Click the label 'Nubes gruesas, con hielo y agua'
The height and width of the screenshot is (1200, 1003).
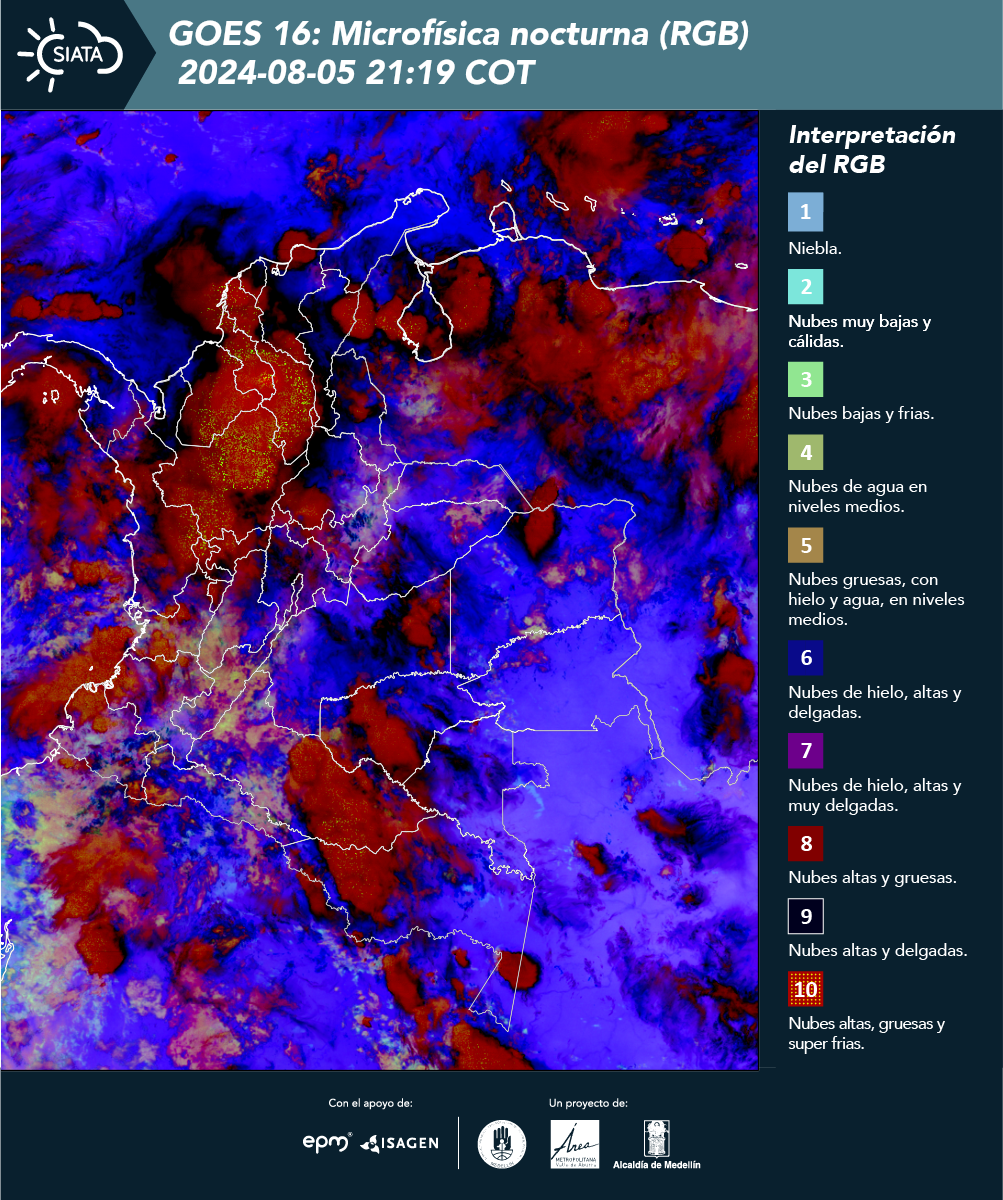pyautogui.click(x=876, y=599)
